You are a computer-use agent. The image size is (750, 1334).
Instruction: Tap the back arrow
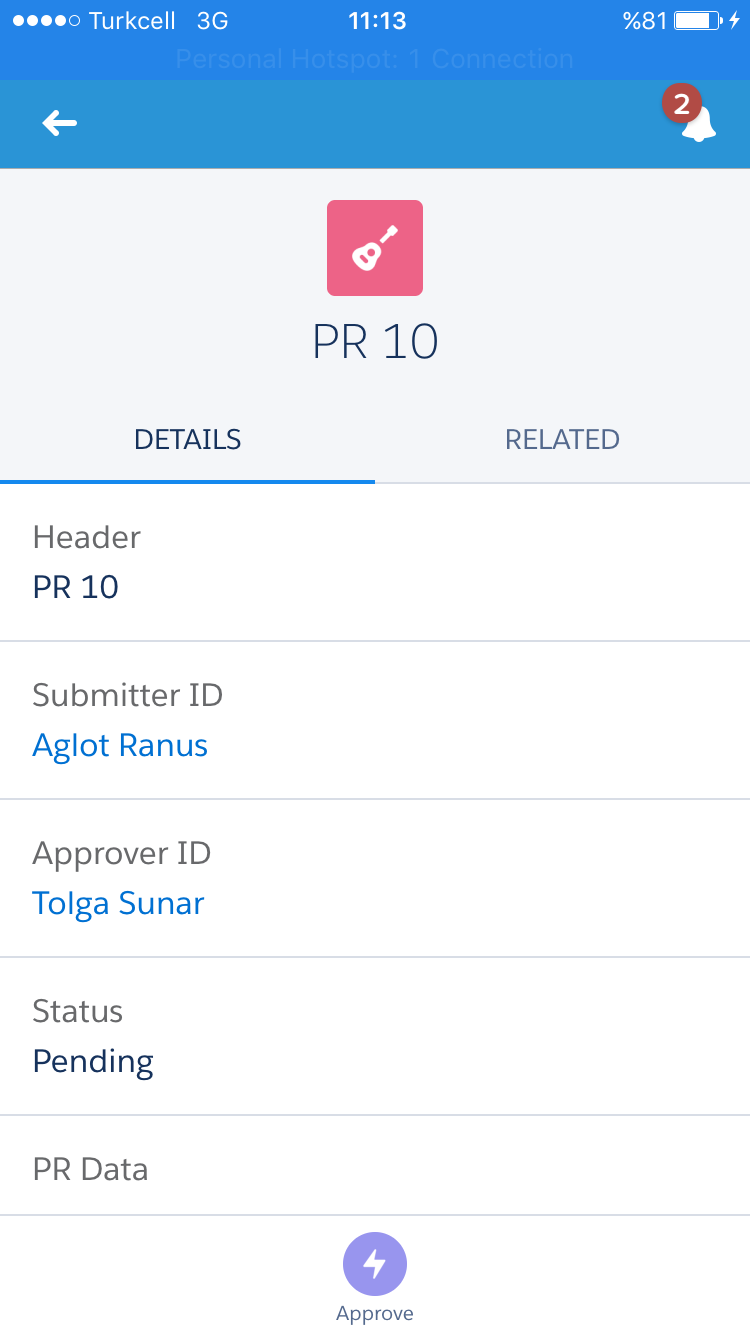pyautogui.click(x=60, y=123)
